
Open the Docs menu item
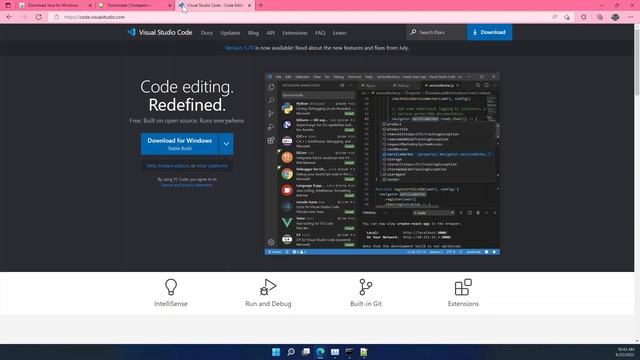(x=207, y=33)
